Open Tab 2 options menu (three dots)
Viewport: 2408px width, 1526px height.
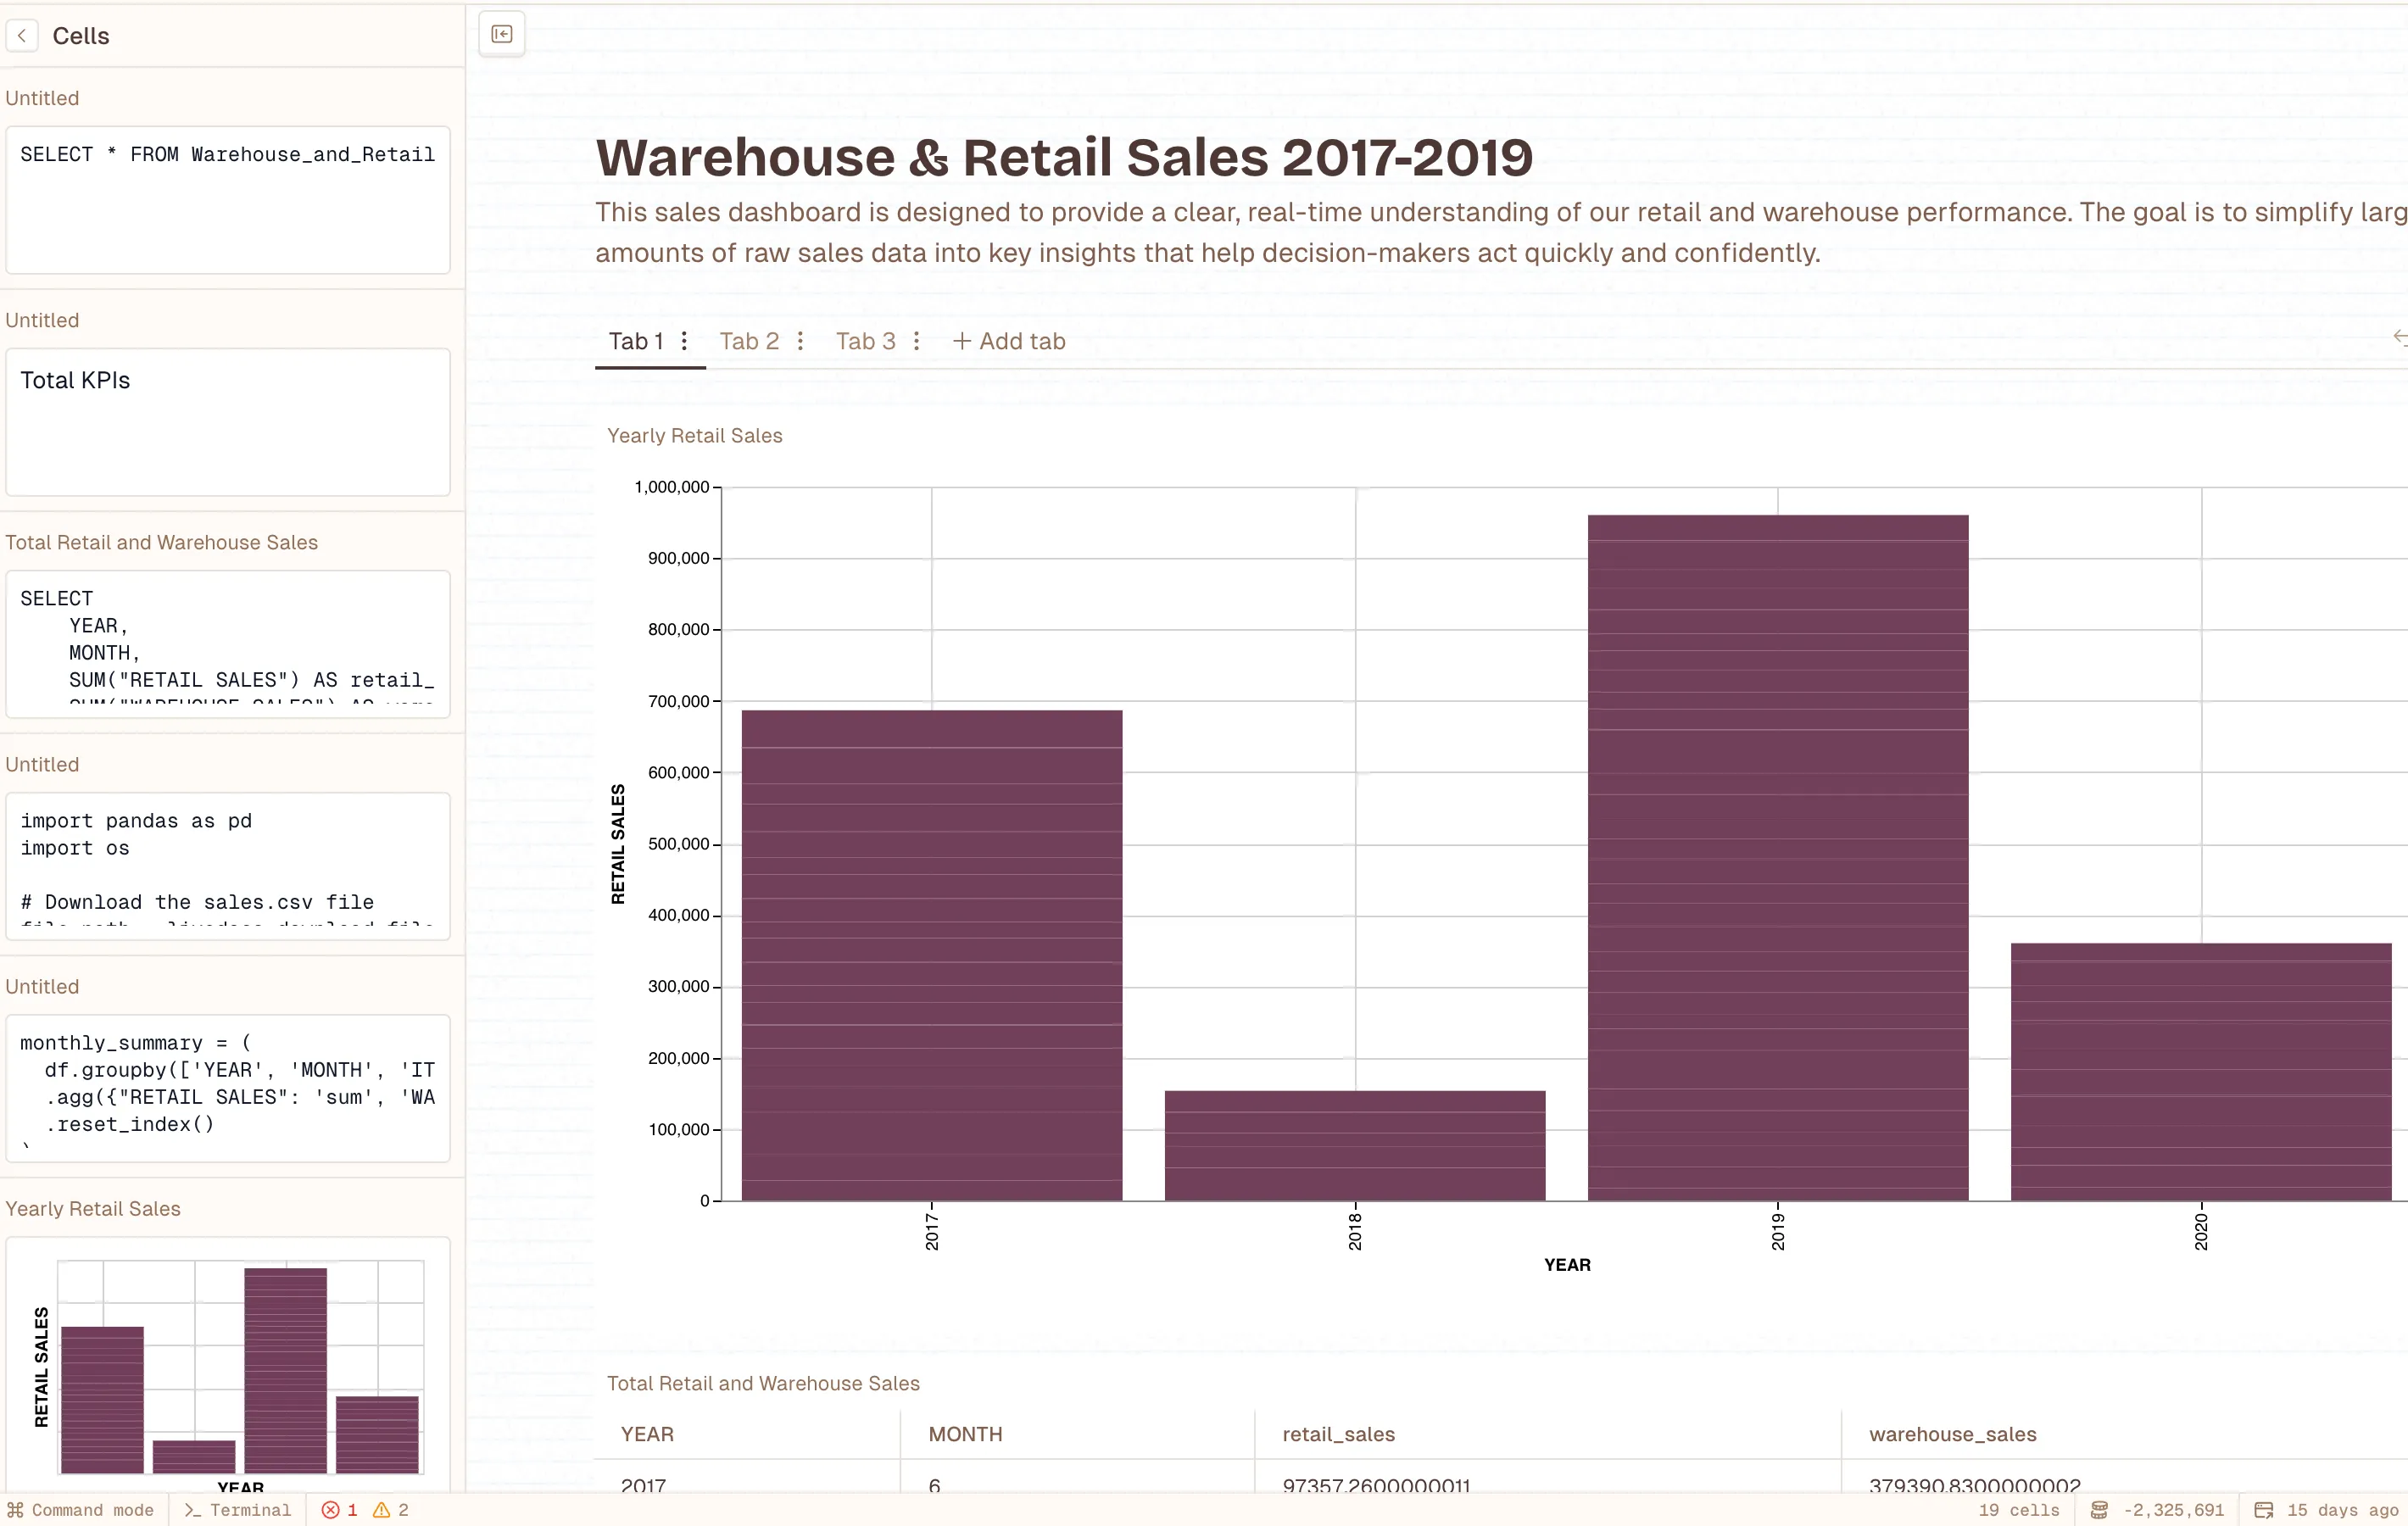(800, 341)
